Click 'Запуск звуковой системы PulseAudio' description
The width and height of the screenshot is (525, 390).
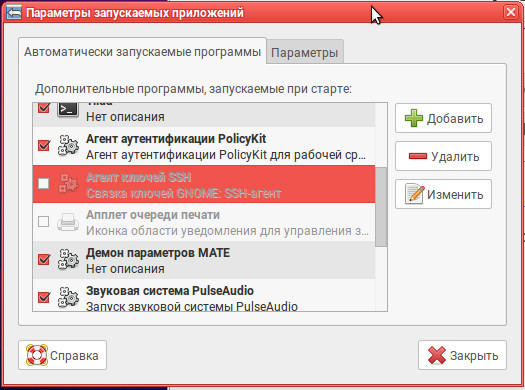192,306
